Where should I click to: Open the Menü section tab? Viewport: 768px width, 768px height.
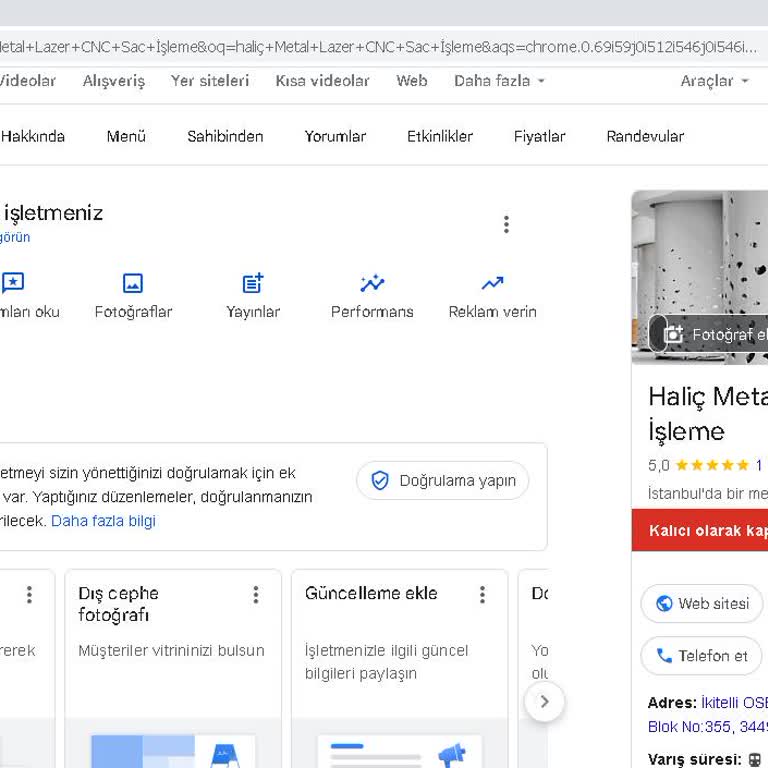pos(126,136)
